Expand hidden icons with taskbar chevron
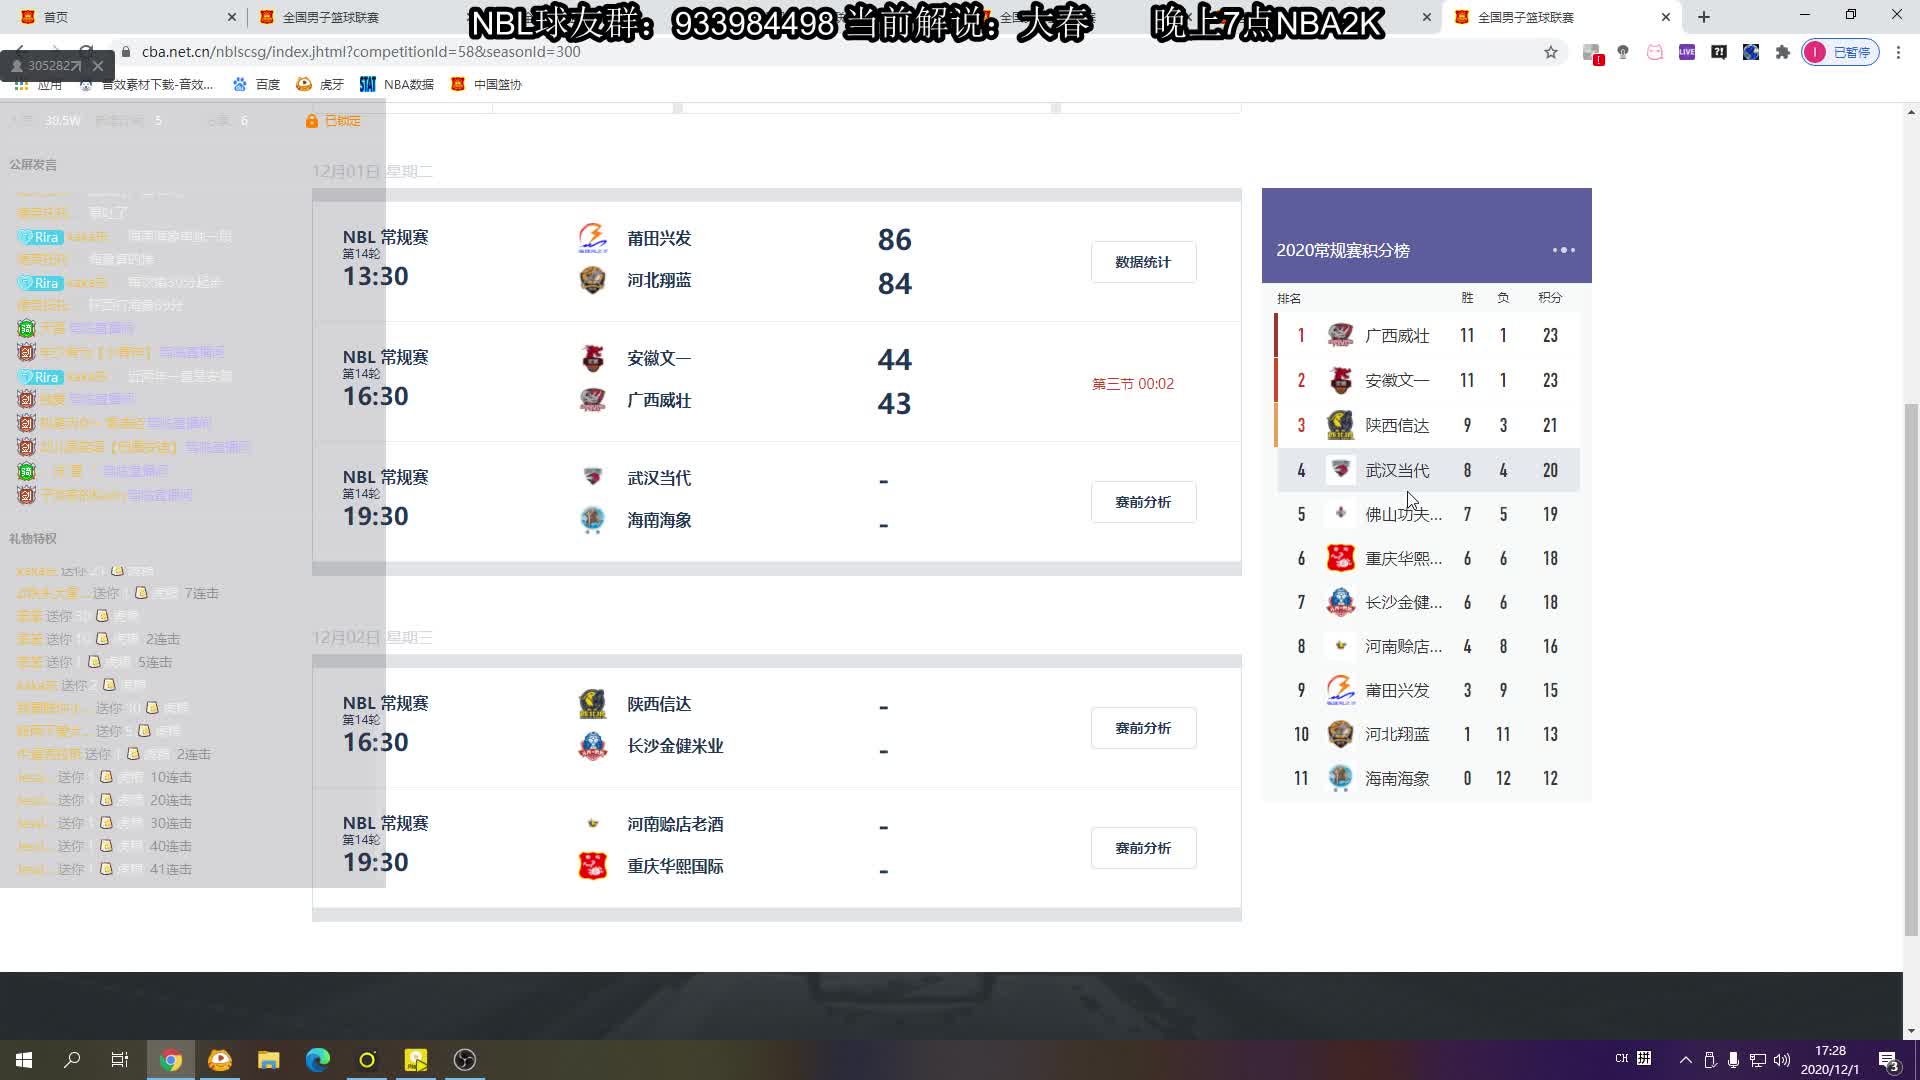The image size is (1920, 1080). tap(1685, 1059)
